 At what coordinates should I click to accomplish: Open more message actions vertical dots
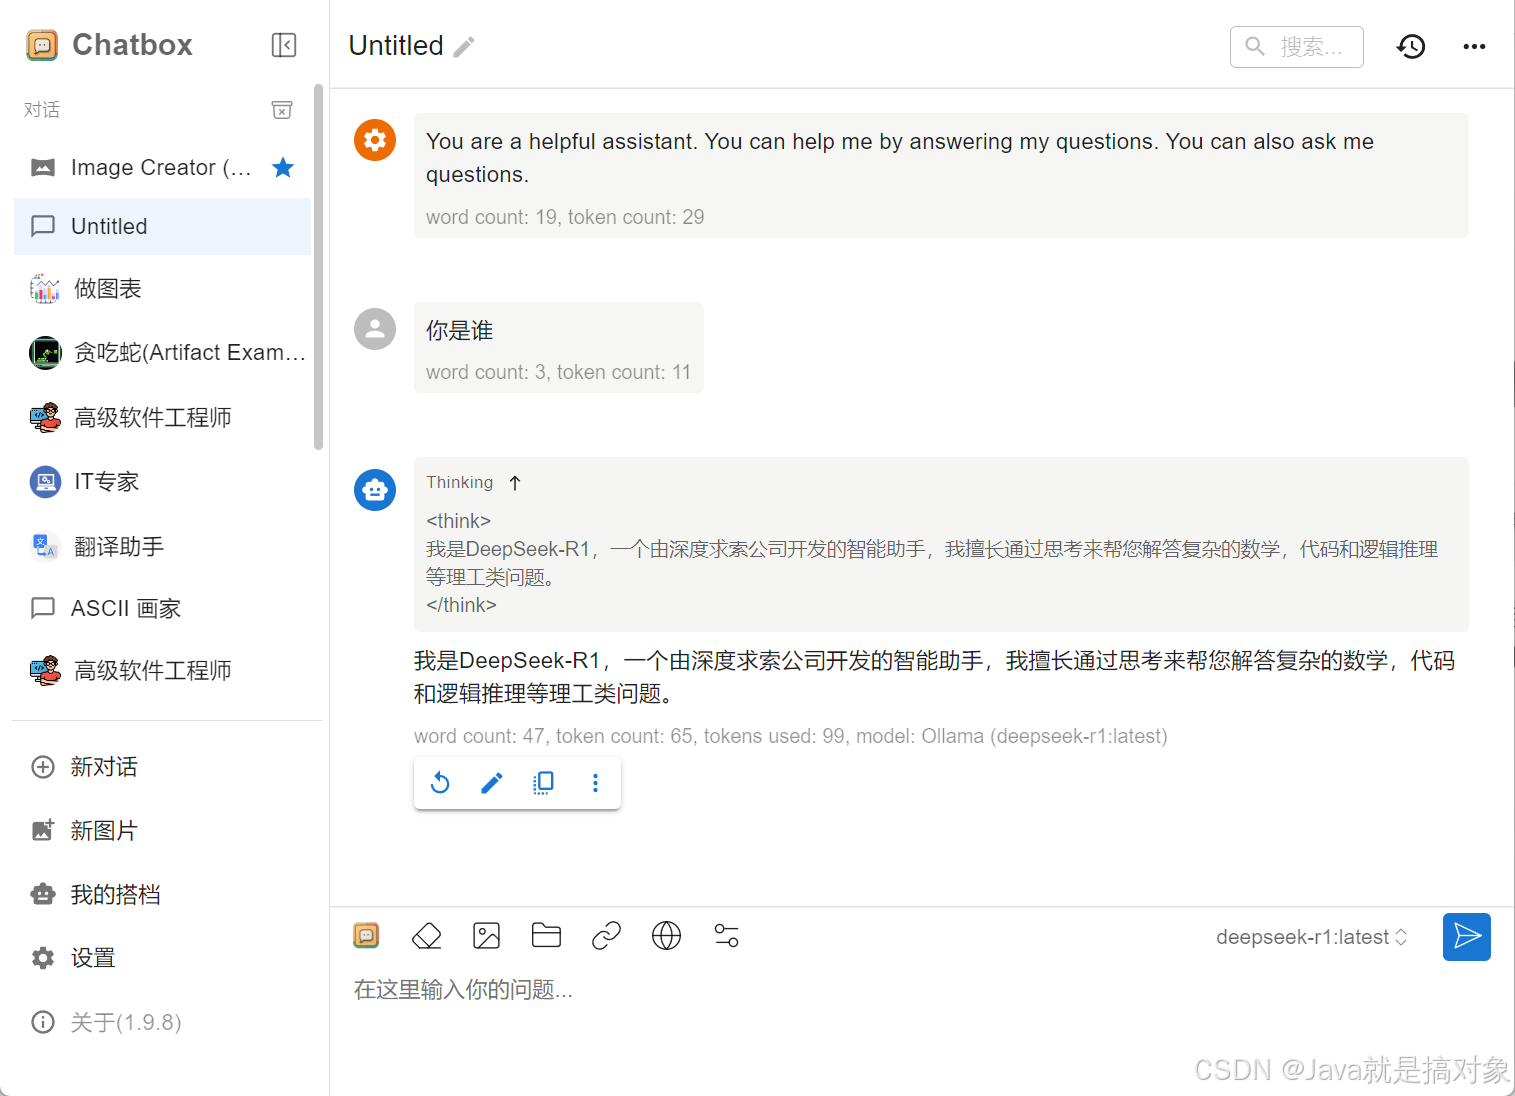click(x=596, y=783)
